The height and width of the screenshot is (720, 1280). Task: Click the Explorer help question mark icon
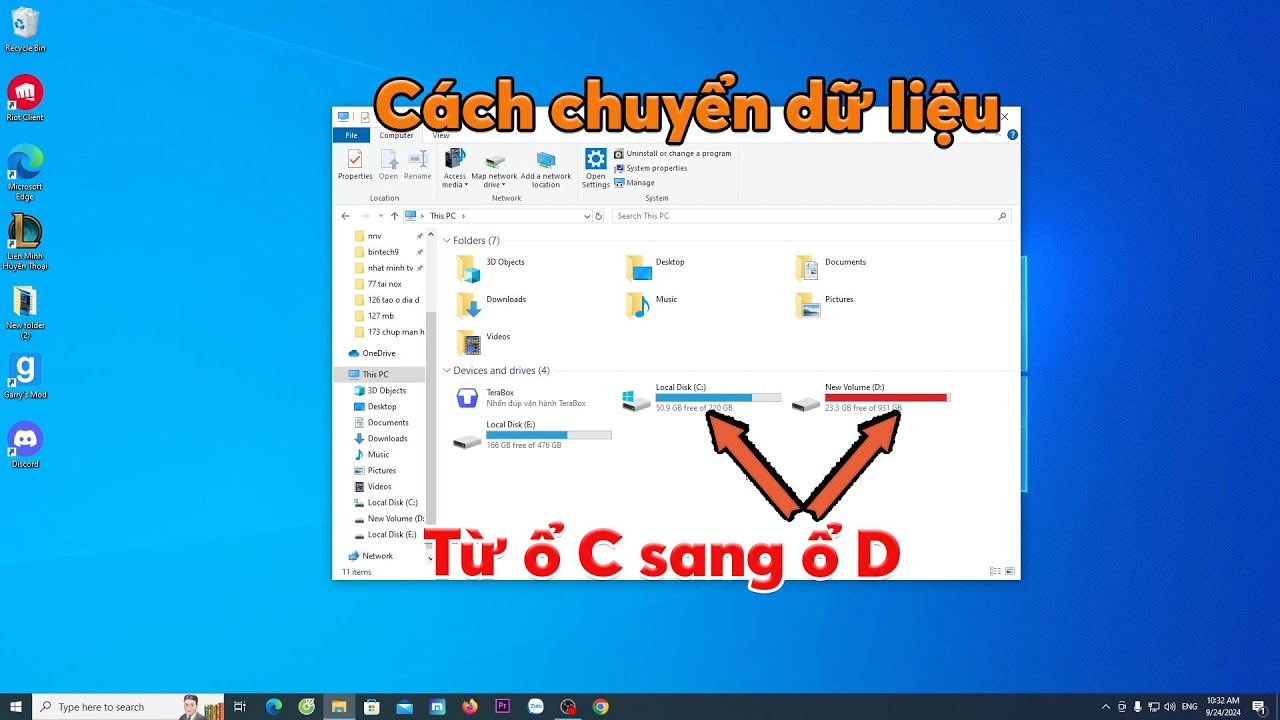(x=1012, y=134)
